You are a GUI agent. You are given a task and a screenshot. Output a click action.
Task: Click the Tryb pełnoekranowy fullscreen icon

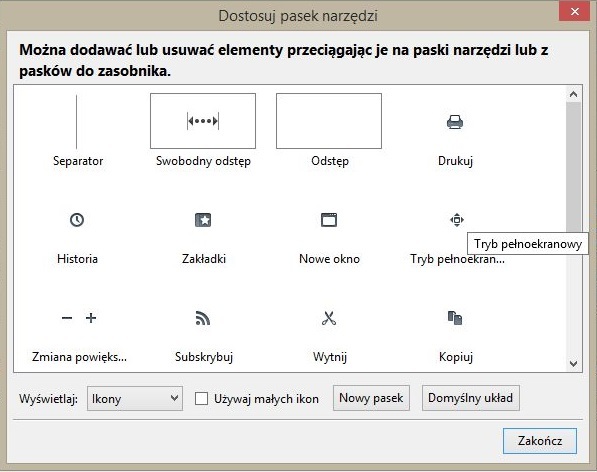click(x=457, y=220)
